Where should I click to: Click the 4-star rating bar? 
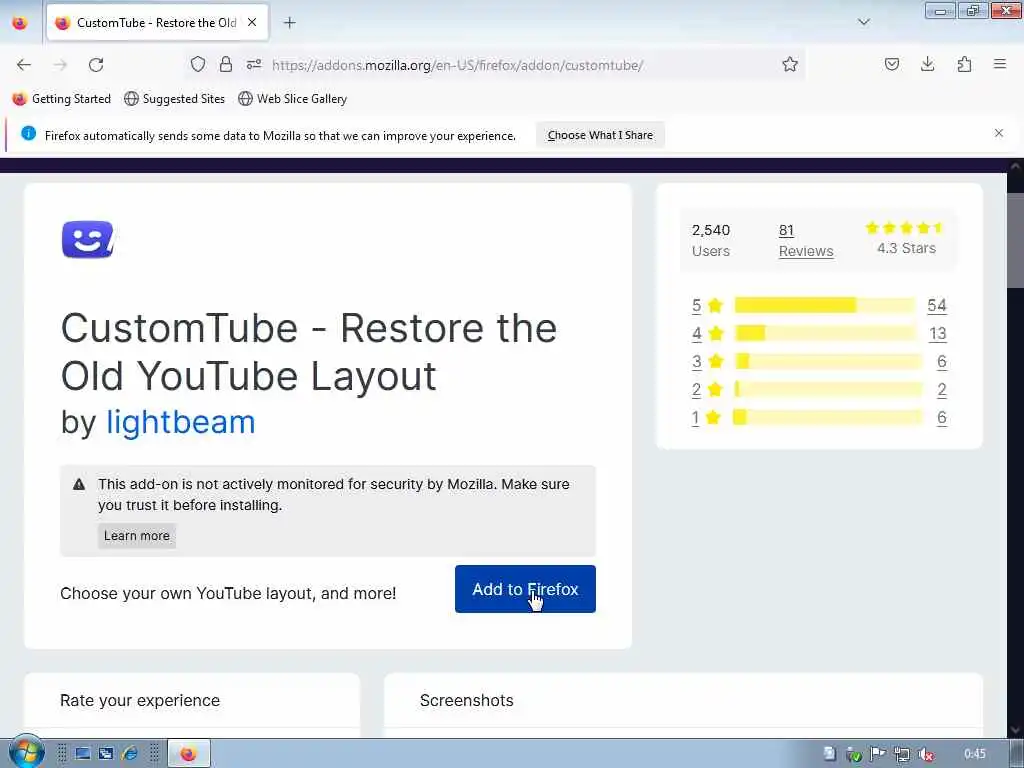point(825,333)
